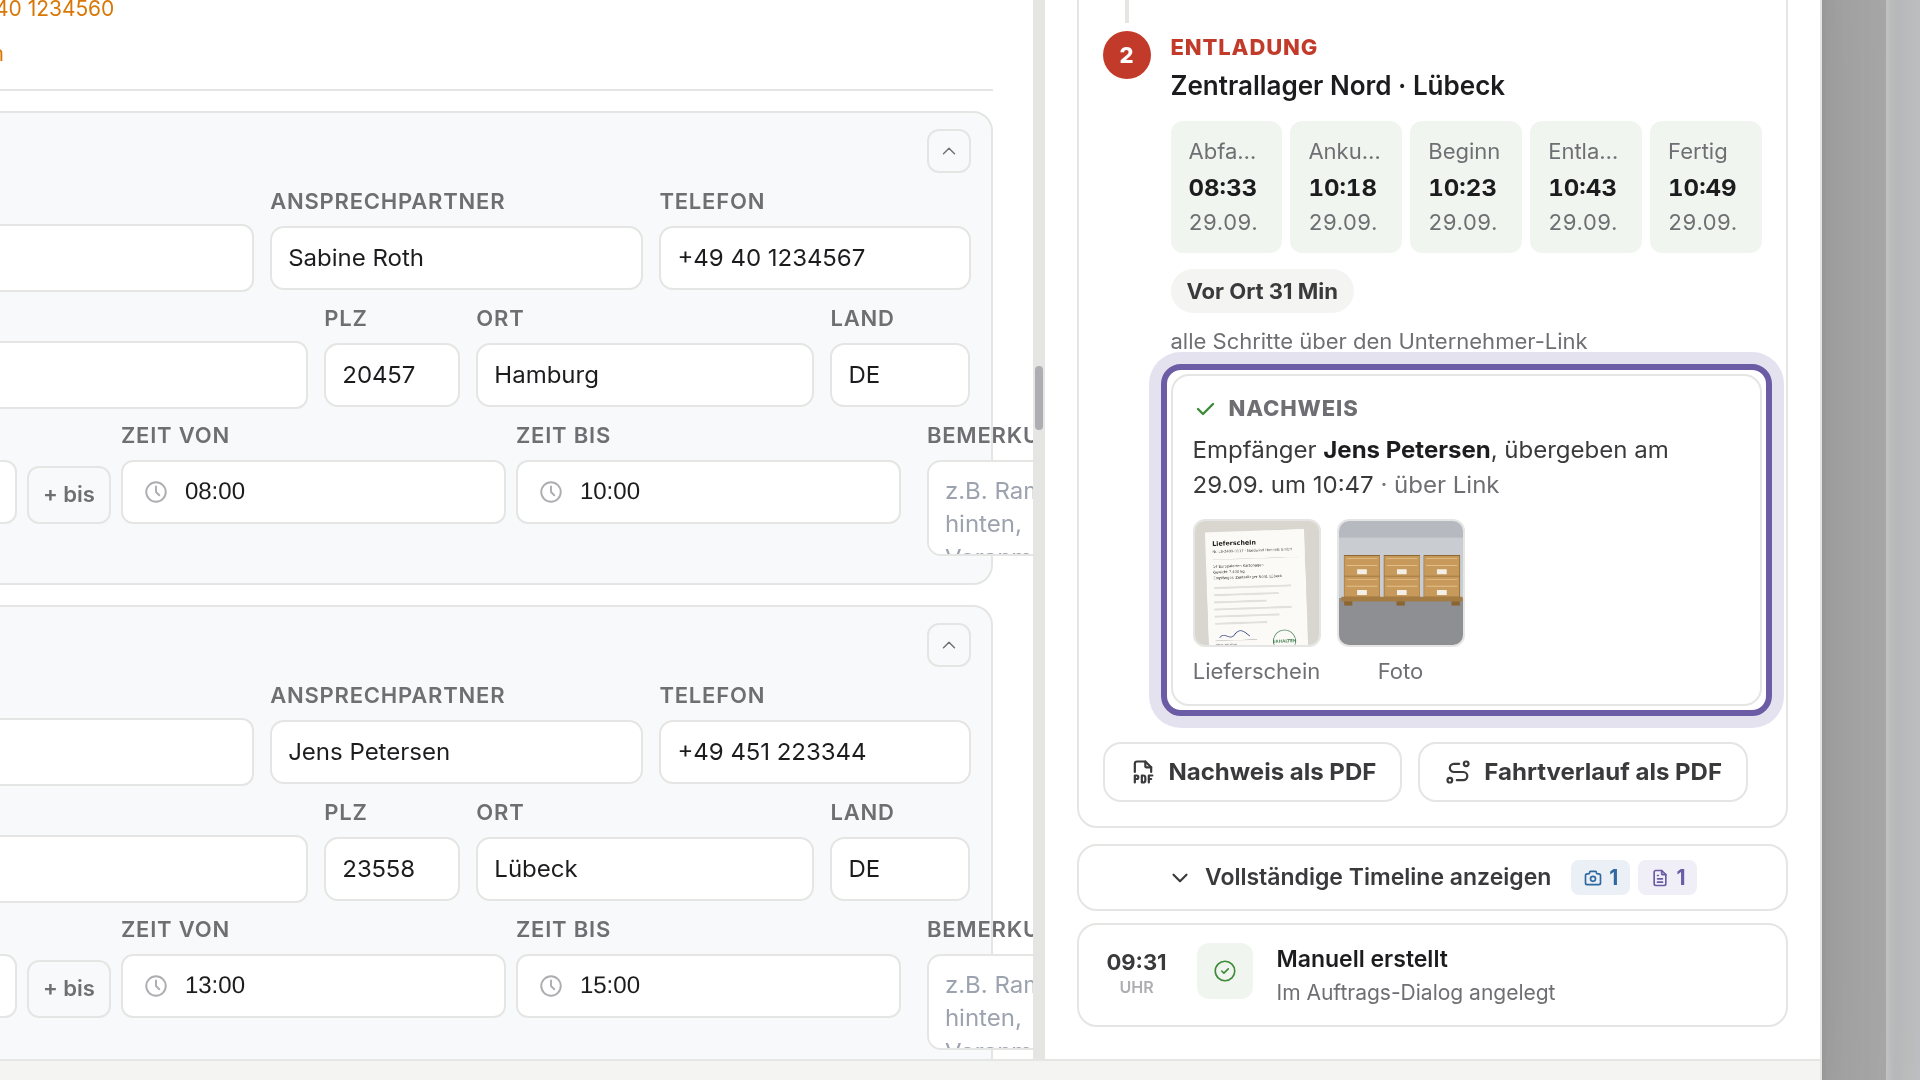The width and height of the screenshot is (1920, 1080).
Task: Click + bis button before 08:00
Action: pos(69,495)
